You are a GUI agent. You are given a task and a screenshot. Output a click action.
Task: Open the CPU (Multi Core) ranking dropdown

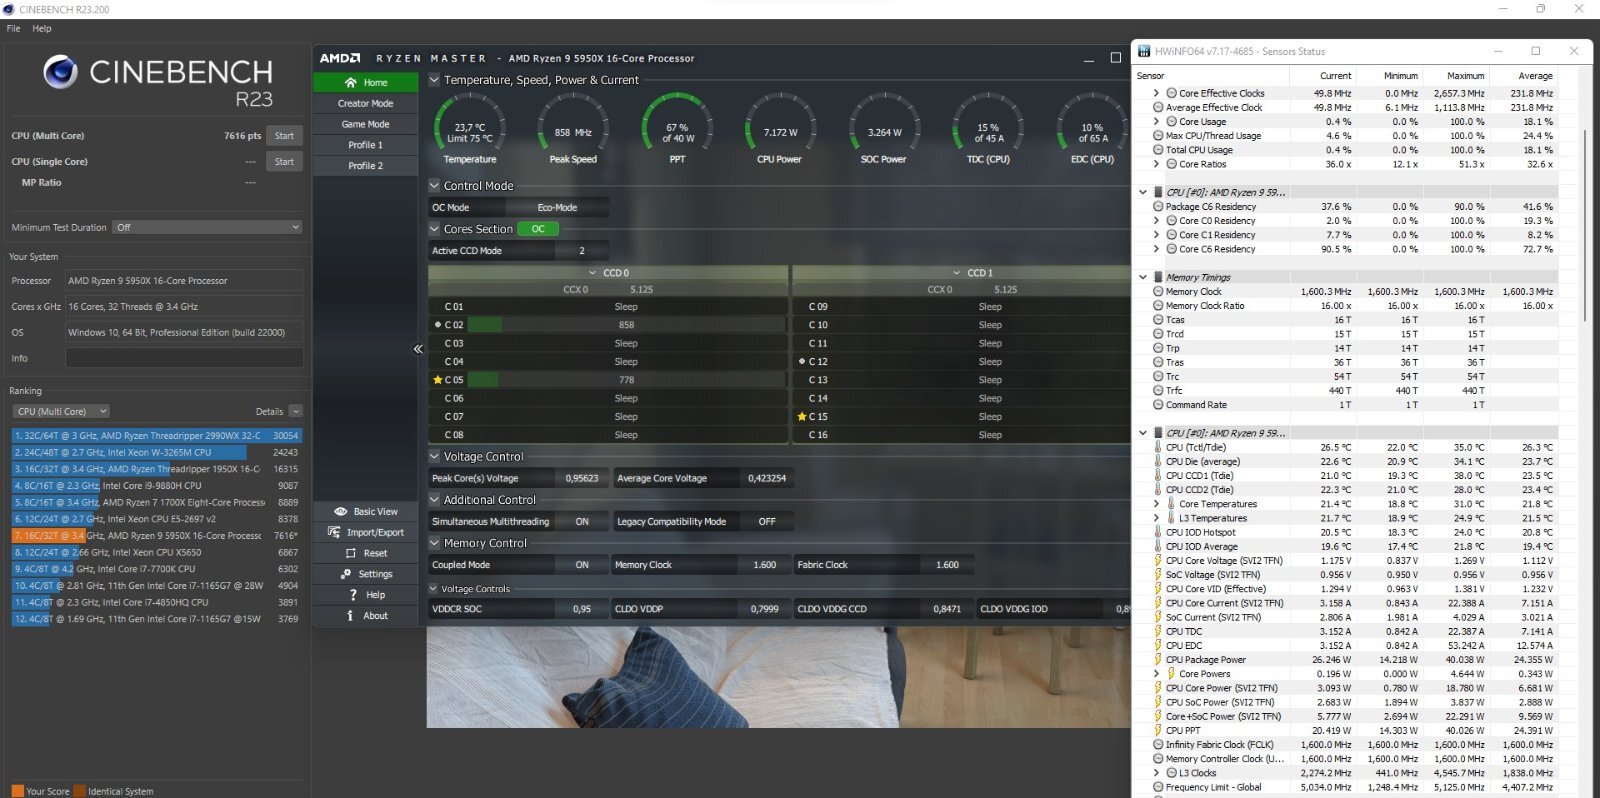tap(61, 412)
